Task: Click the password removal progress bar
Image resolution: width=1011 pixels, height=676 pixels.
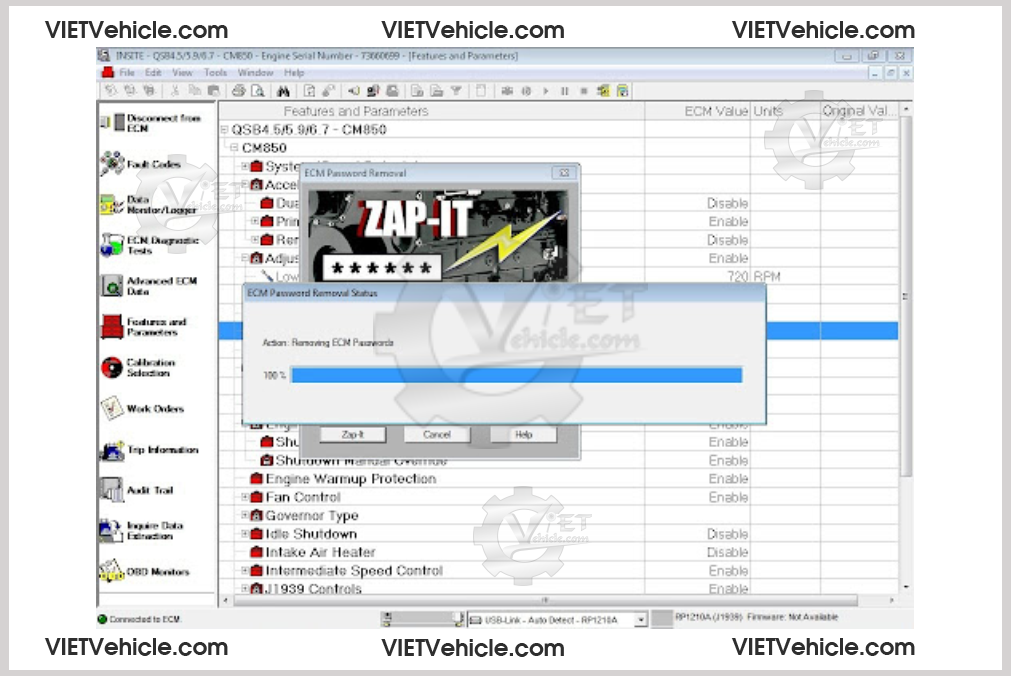Action: [516, 375]
